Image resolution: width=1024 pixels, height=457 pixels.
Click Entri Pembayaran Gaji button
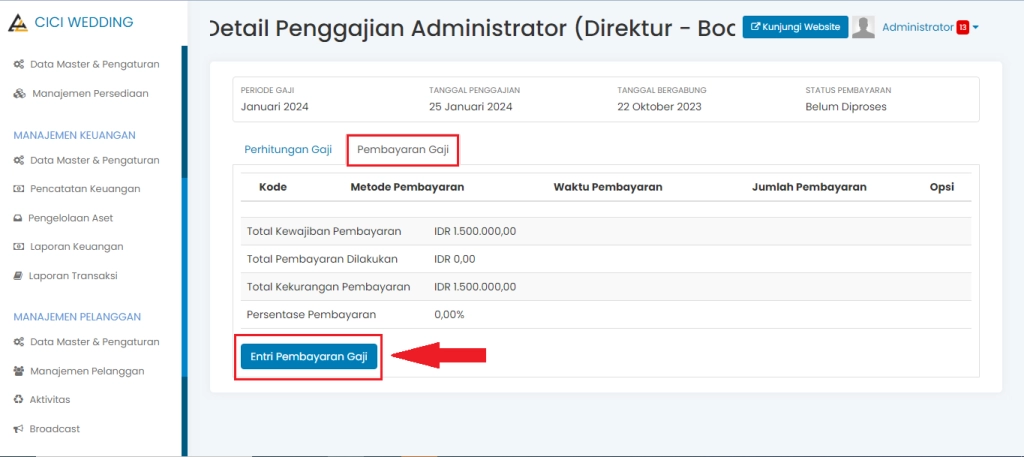pos(309,356)
